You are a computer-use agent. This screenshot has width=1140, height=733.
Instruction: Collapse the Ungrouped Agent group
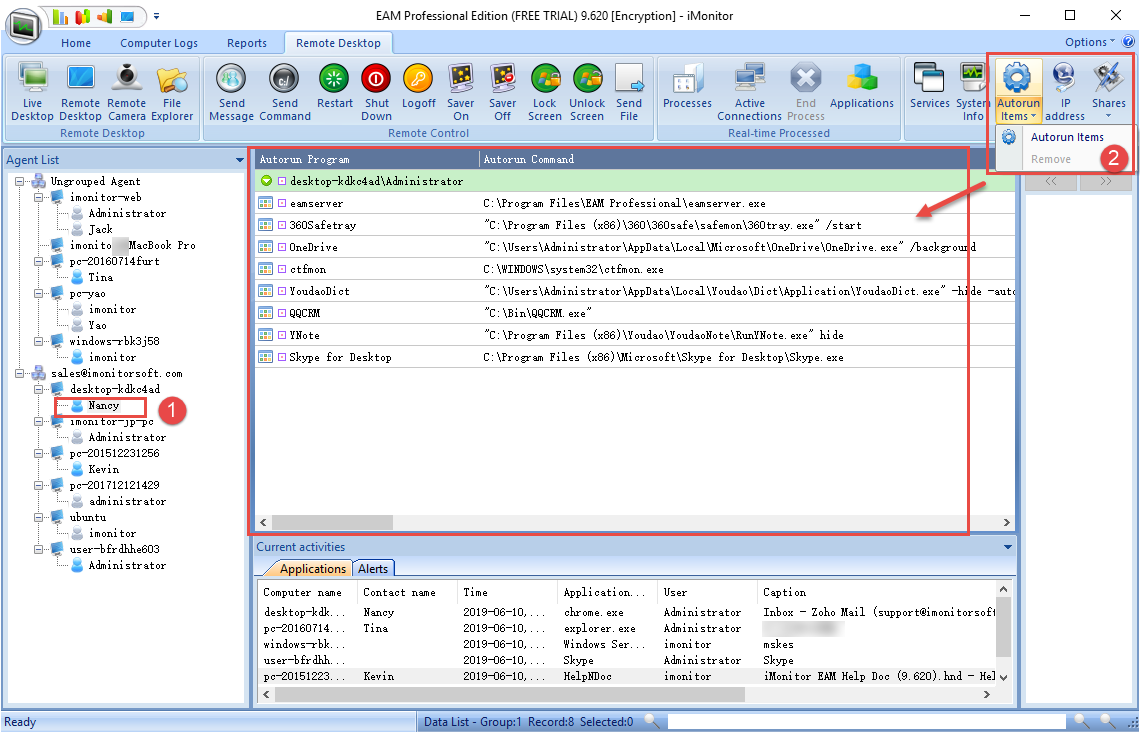click(x=20, y=181)
